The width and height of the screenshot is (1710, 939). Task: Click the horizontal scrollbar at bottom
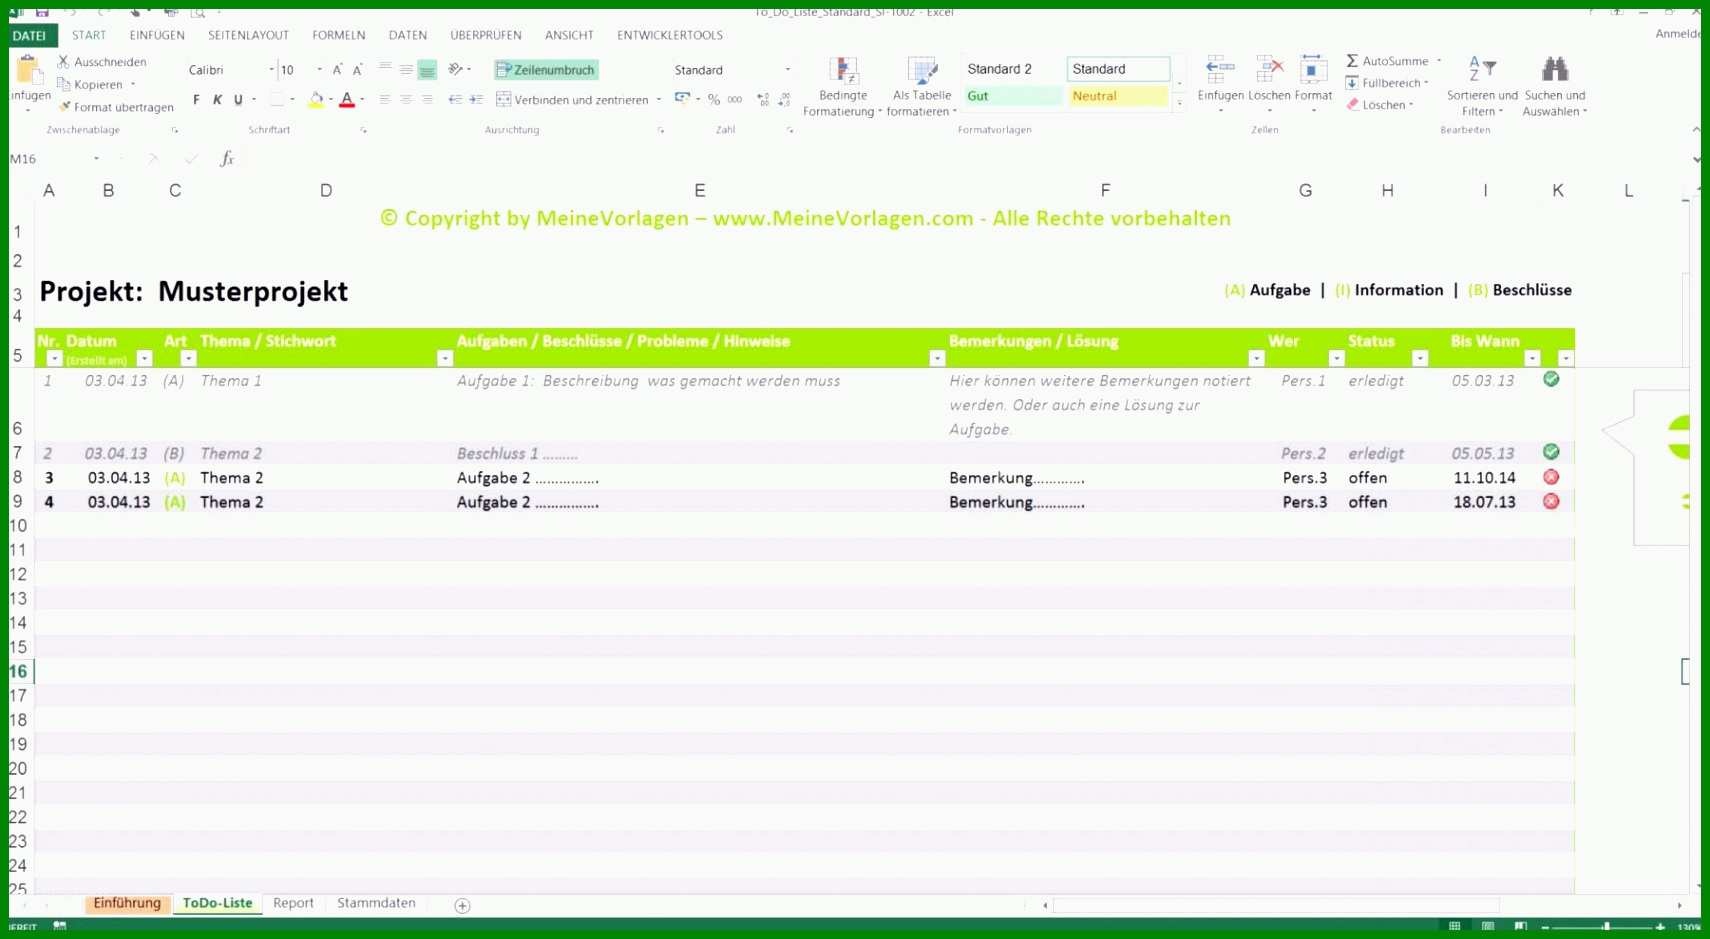click(1275, 905)
